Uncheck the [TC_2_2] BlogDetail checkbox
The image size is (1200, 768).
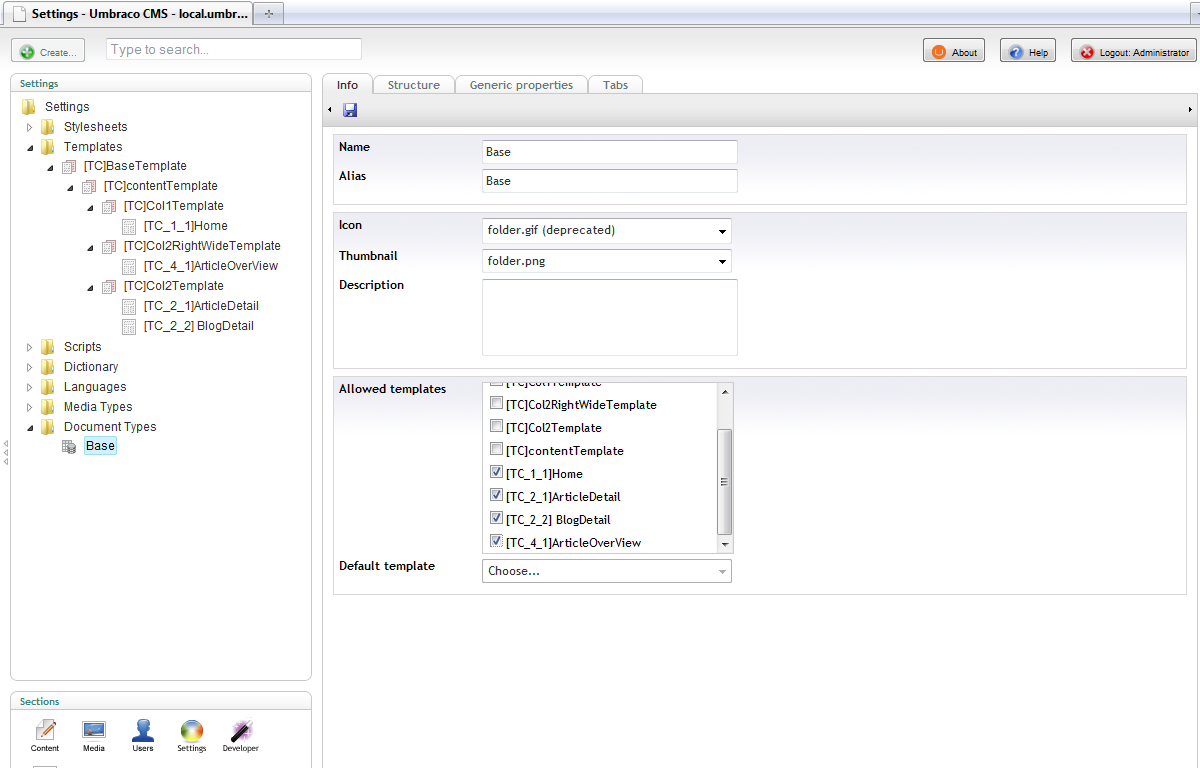tap(496, 518)
